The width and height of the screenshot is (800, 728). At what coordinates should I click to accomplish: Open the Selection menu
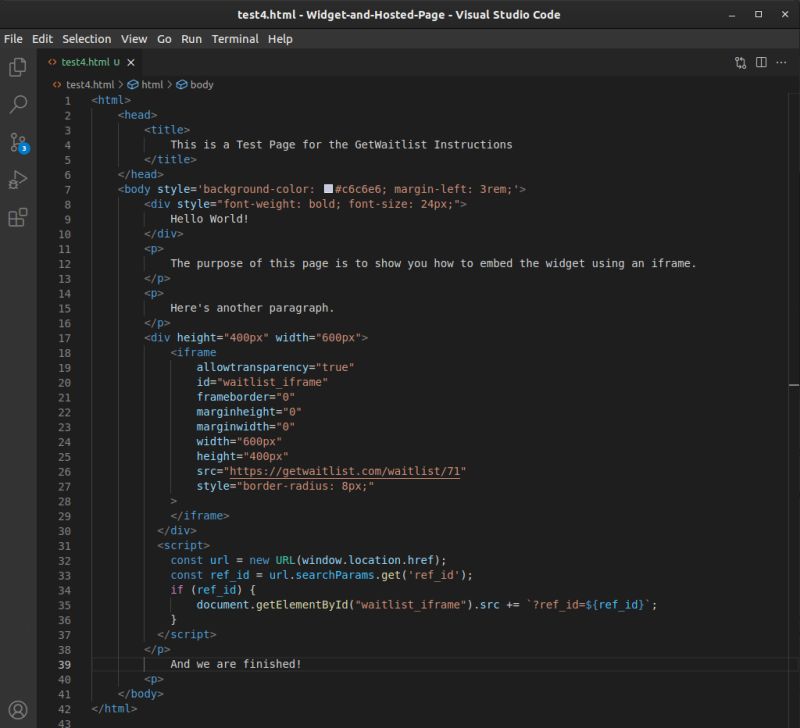[86, 39]
